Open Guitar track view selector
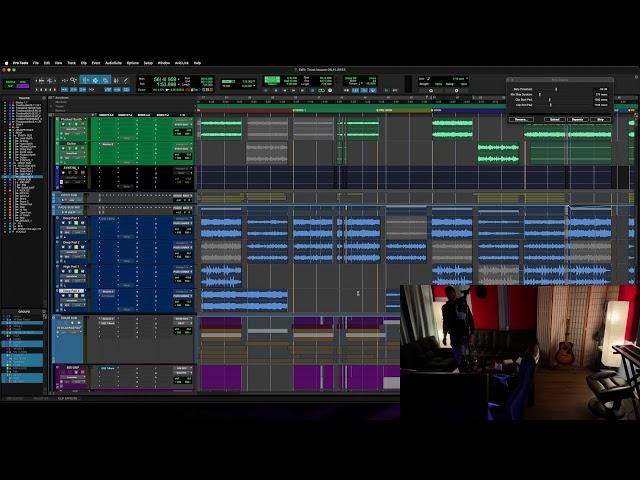 (73, 153)
